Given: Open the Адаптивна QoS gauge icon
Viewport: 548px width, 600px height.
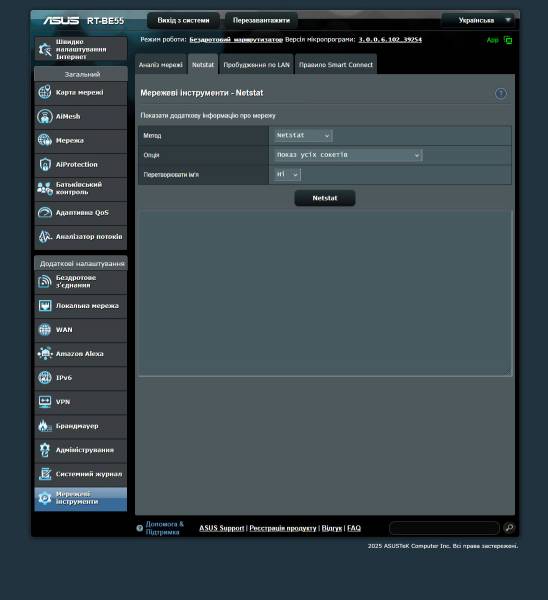Looking at the screenshot, I should 45,212.
